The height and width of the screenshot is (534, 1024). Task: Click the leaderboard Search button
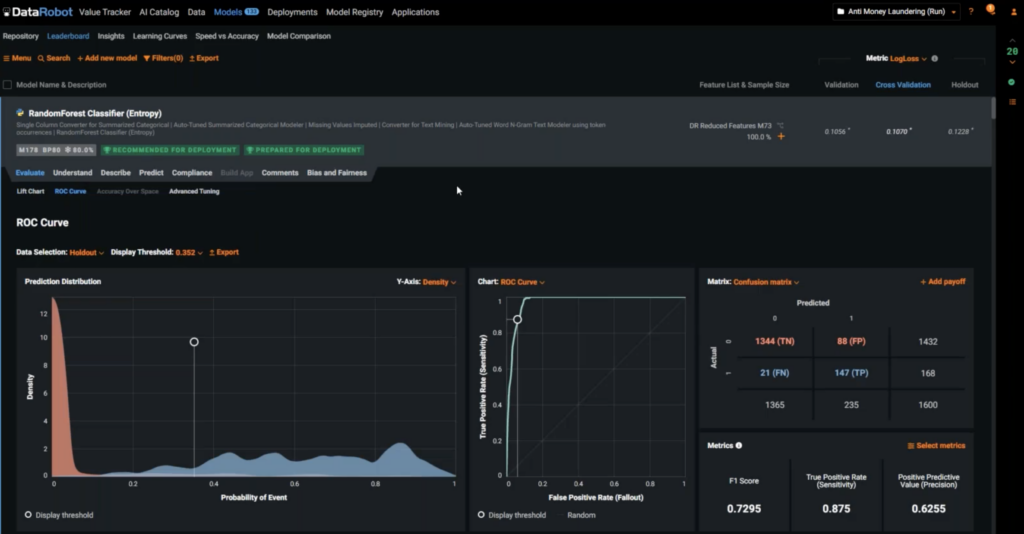(54, 58)
